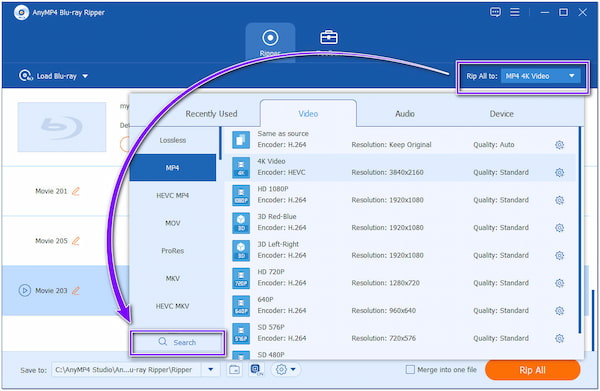Switch to the Video tab
The image size is (600, 391).
click(308, 114)
